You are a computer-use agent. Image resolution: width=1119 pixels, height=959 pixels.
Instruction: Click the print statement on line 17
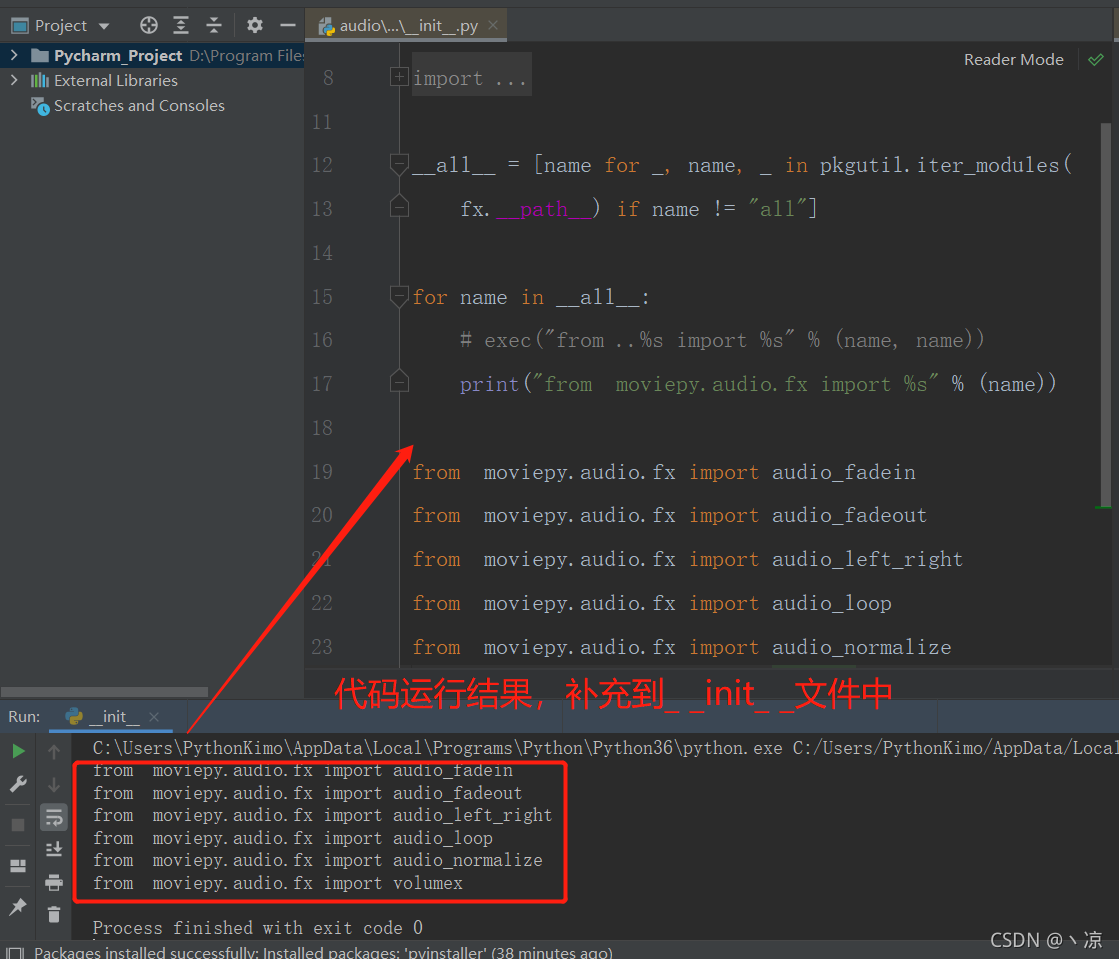tap(758, 384)
